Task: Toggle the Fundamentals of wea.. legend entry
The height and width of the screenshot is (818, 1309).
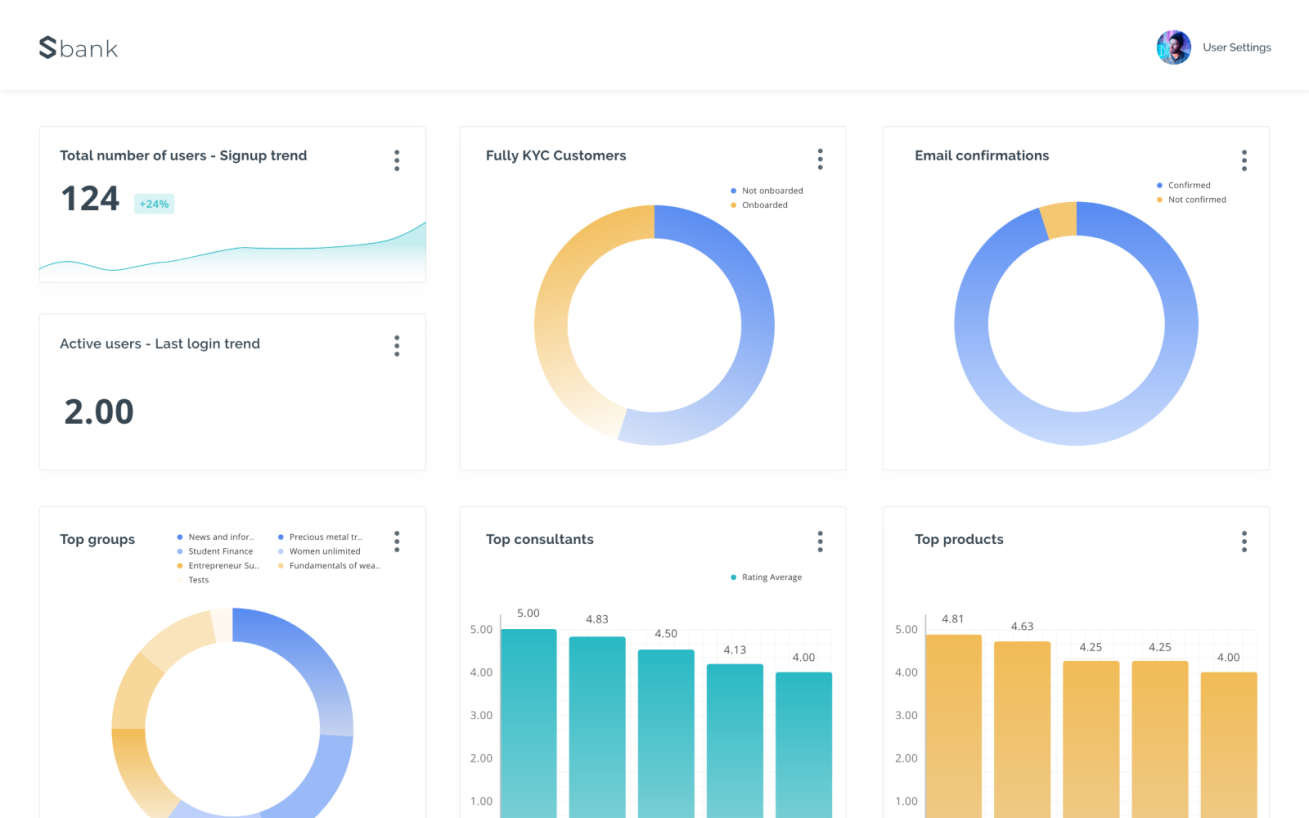Action: [x=329, y=565]
